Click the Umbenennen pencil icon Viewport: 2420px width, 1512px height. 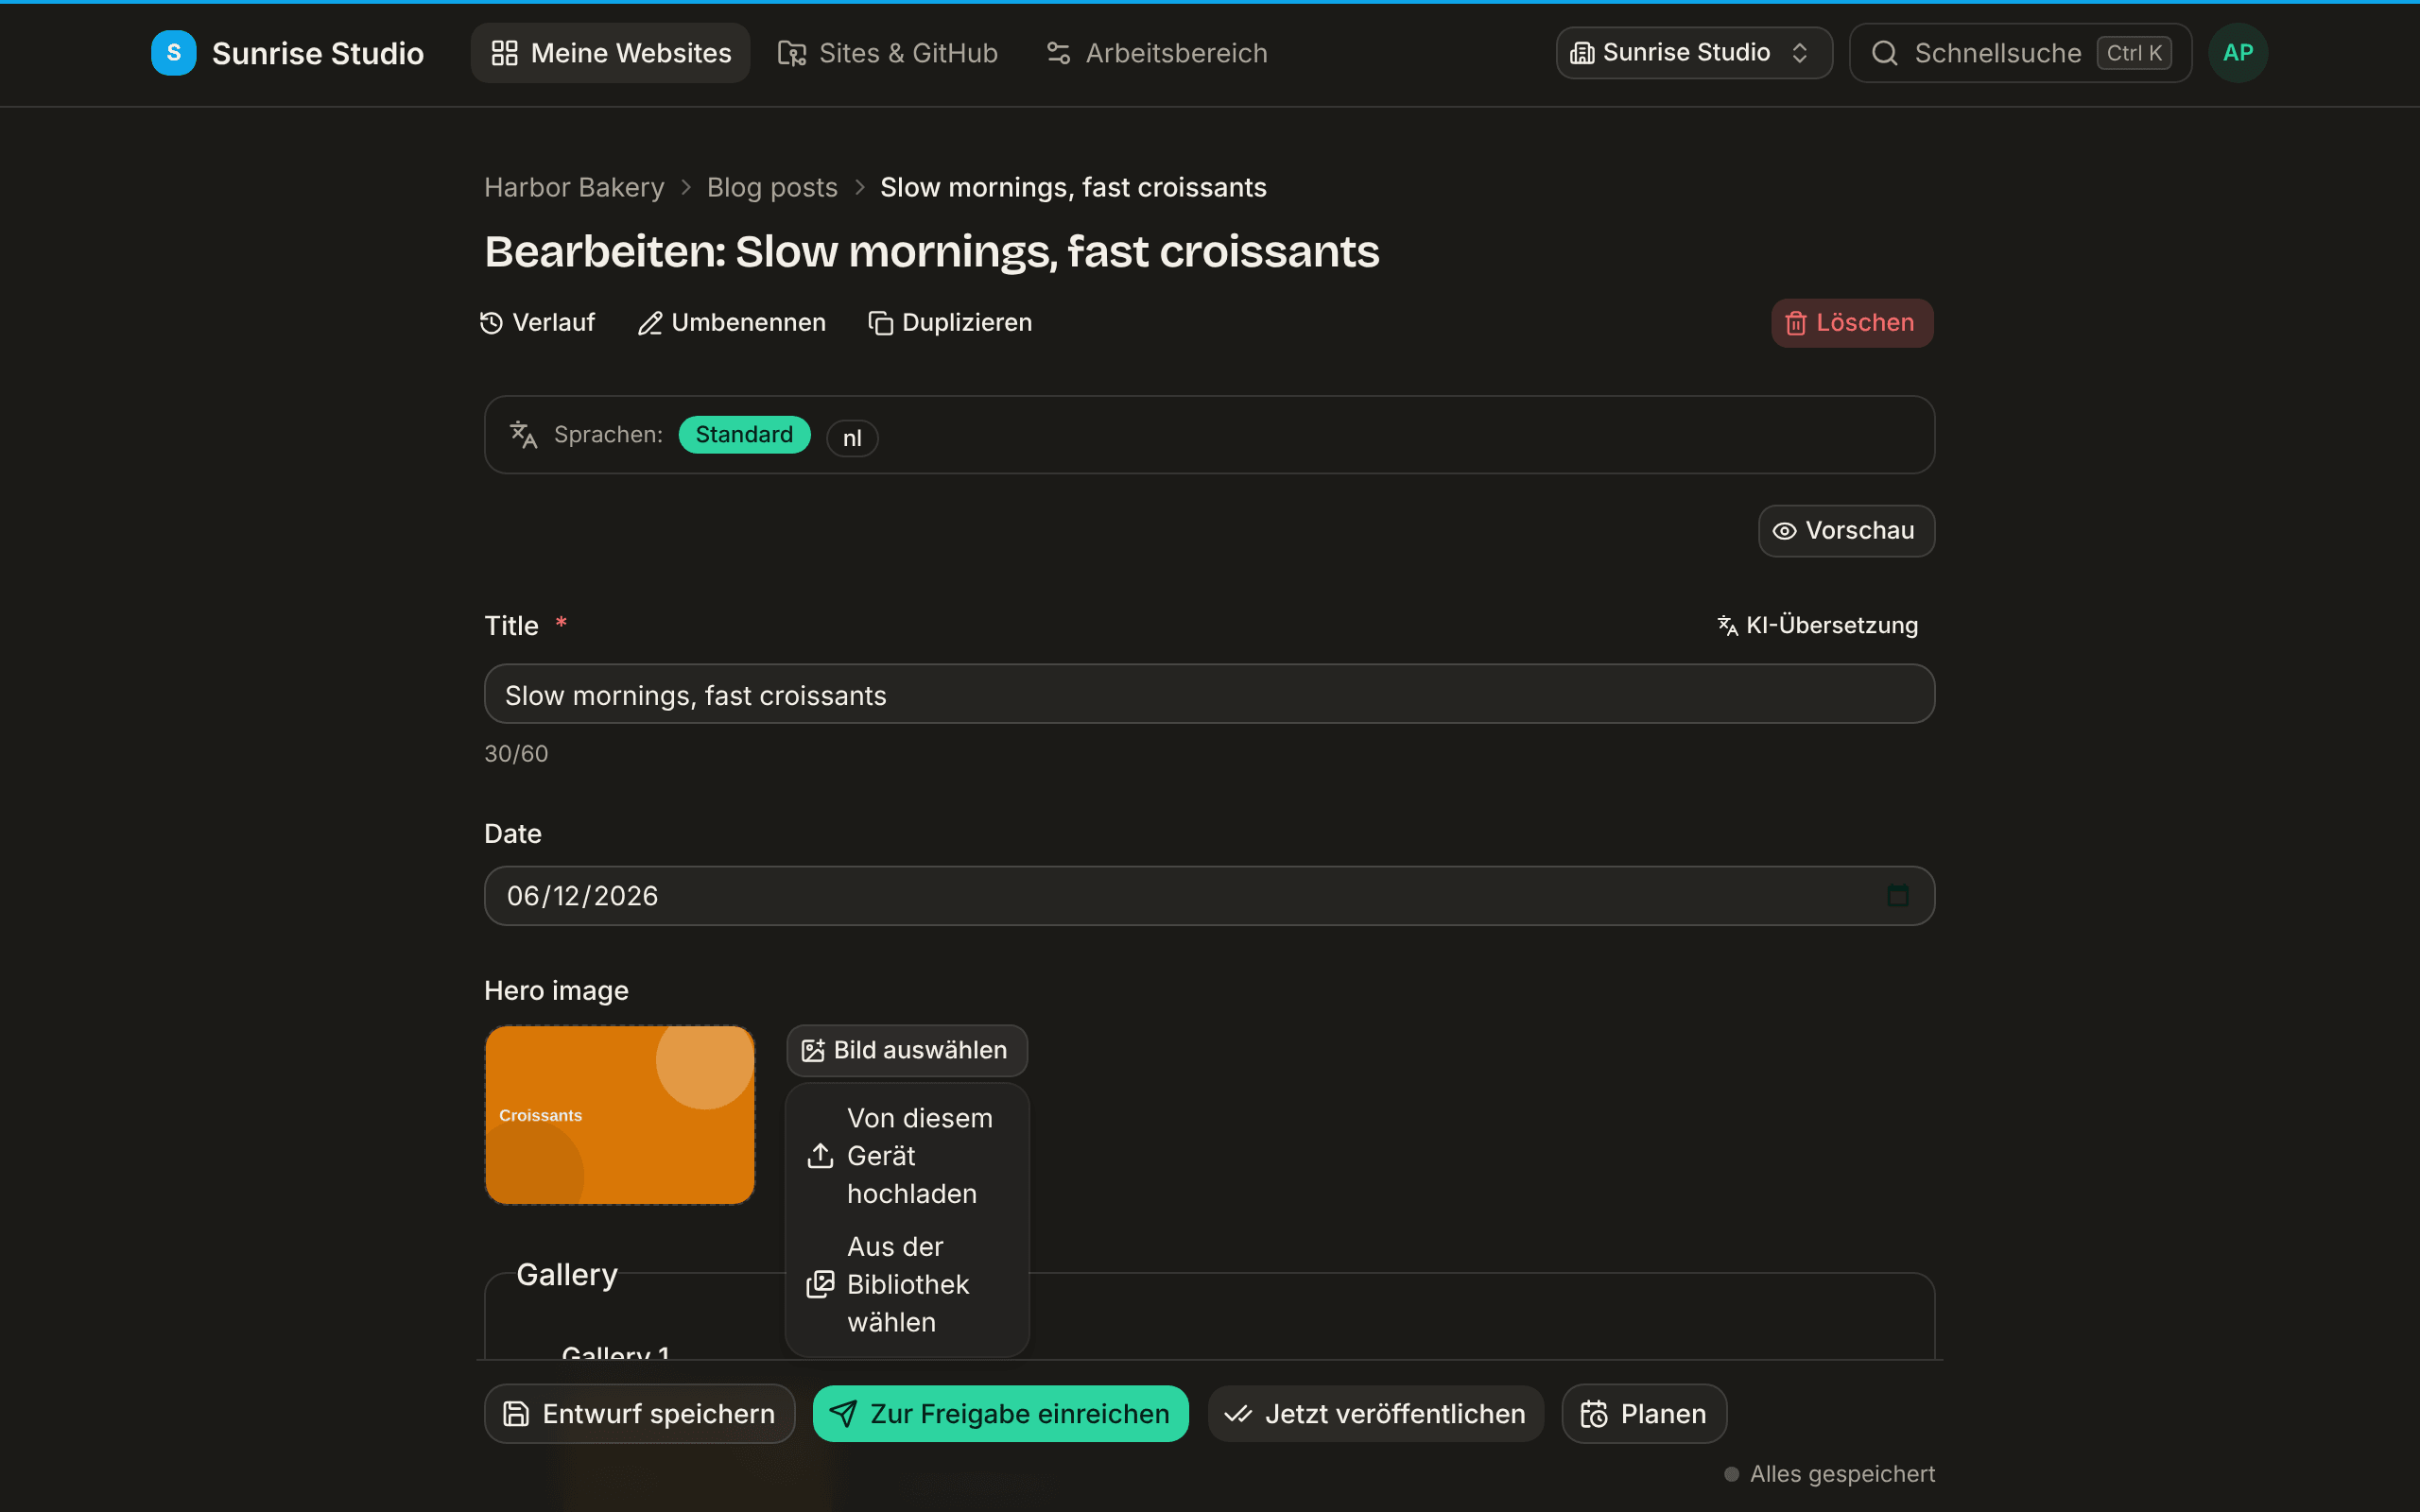click(x=650, y=323)
